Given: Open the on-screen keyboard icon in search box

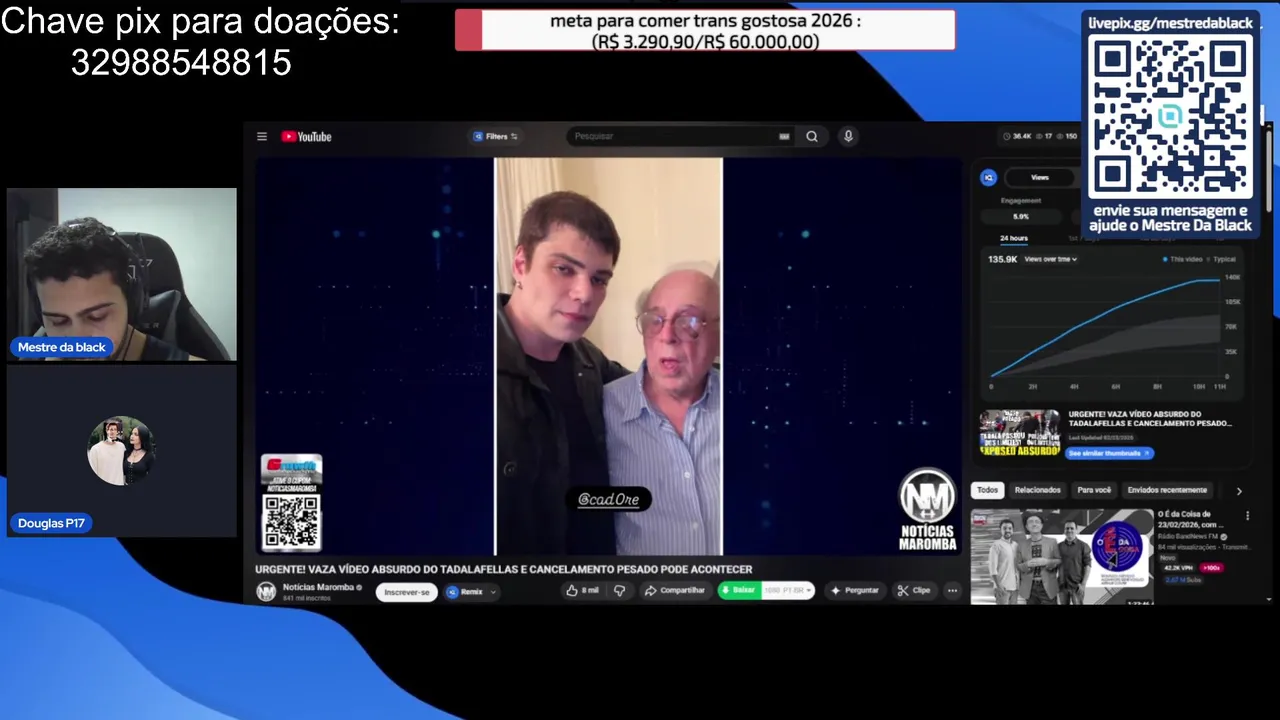Looking at the screenshot, I should click(784, 137).
